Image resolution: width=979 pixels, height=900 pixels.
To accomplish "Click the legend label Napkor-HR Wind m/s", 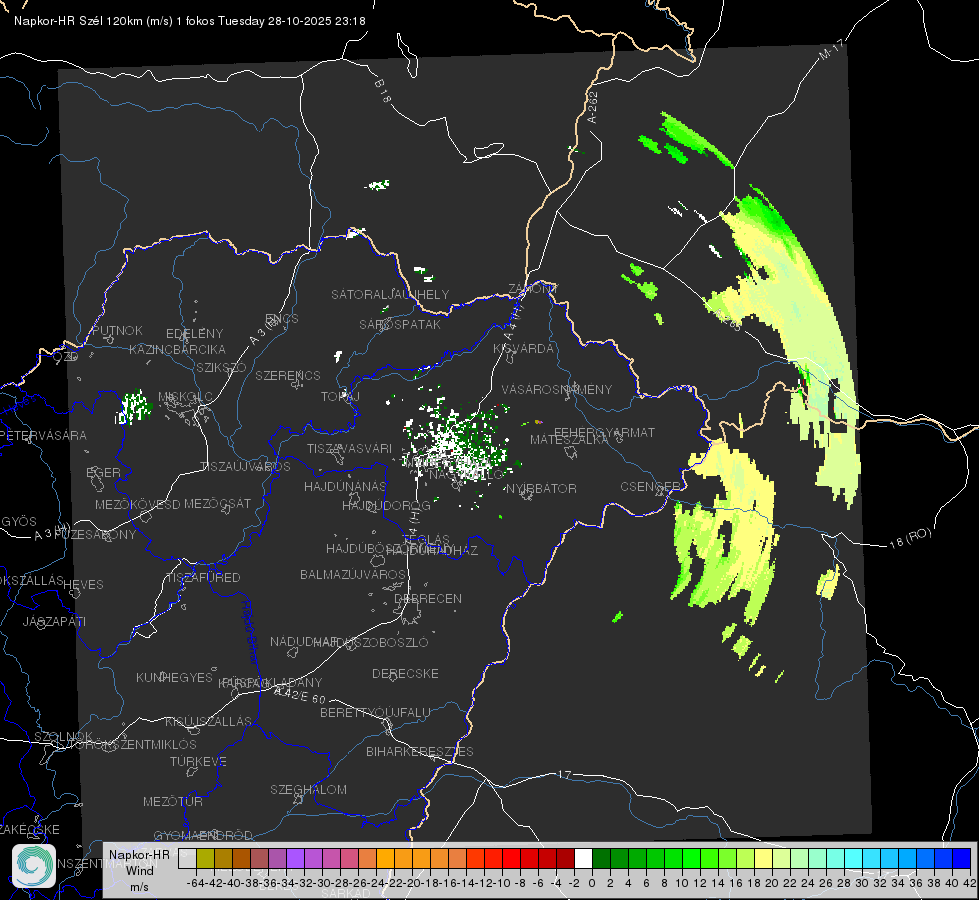I will 139,870.
